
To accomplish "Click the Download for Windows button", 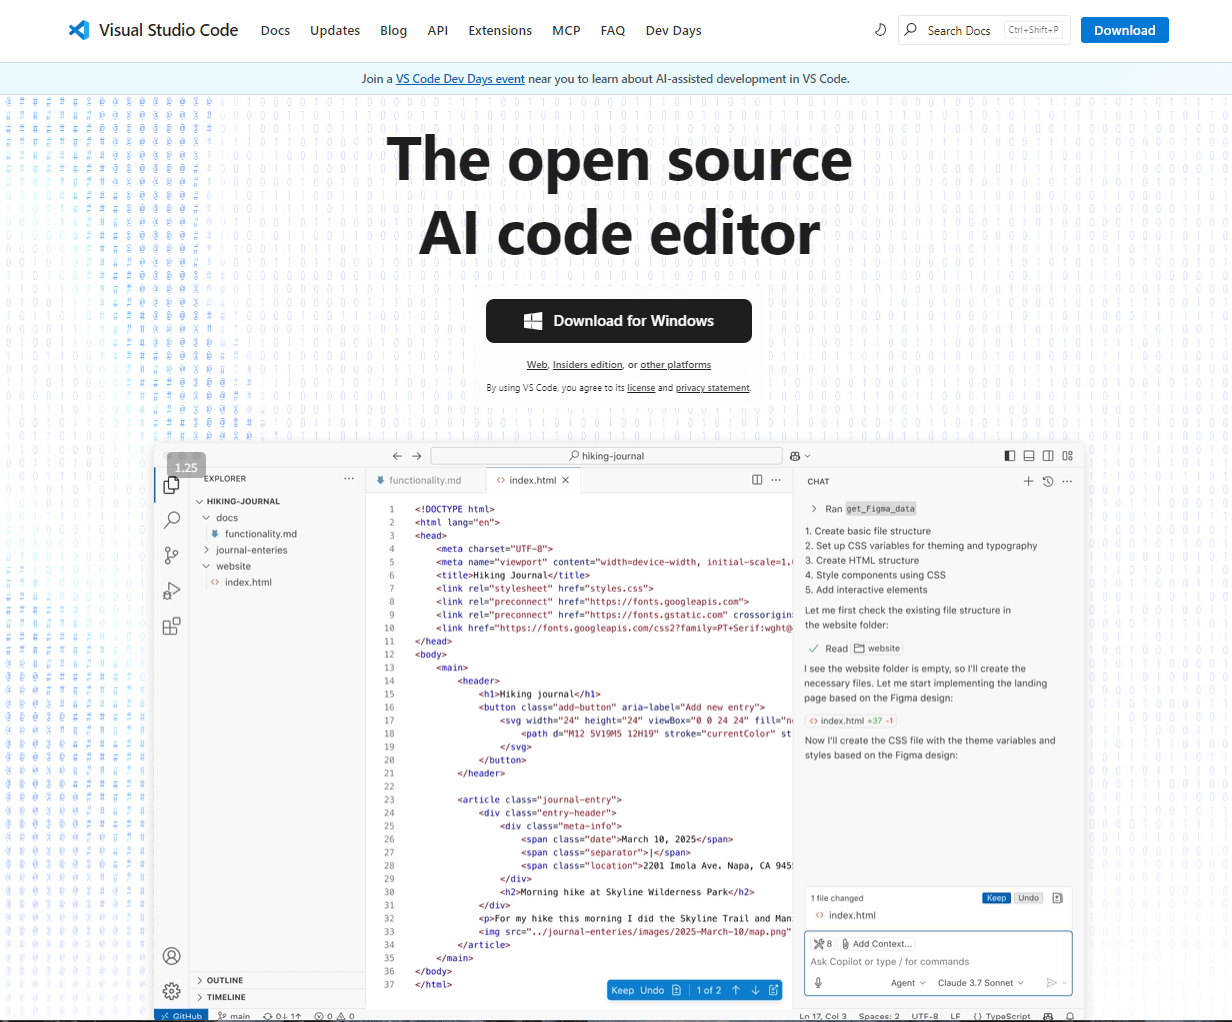I will point(618,321).
